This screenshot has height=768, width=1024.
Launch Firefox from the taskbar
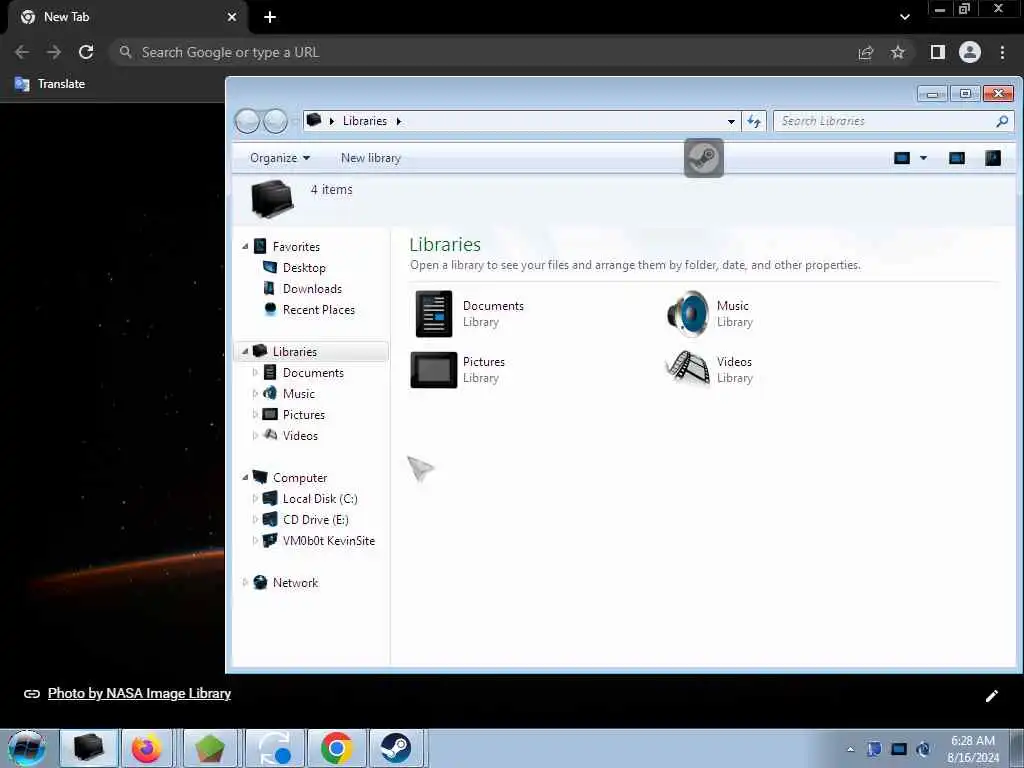click(x=147, y=748)
